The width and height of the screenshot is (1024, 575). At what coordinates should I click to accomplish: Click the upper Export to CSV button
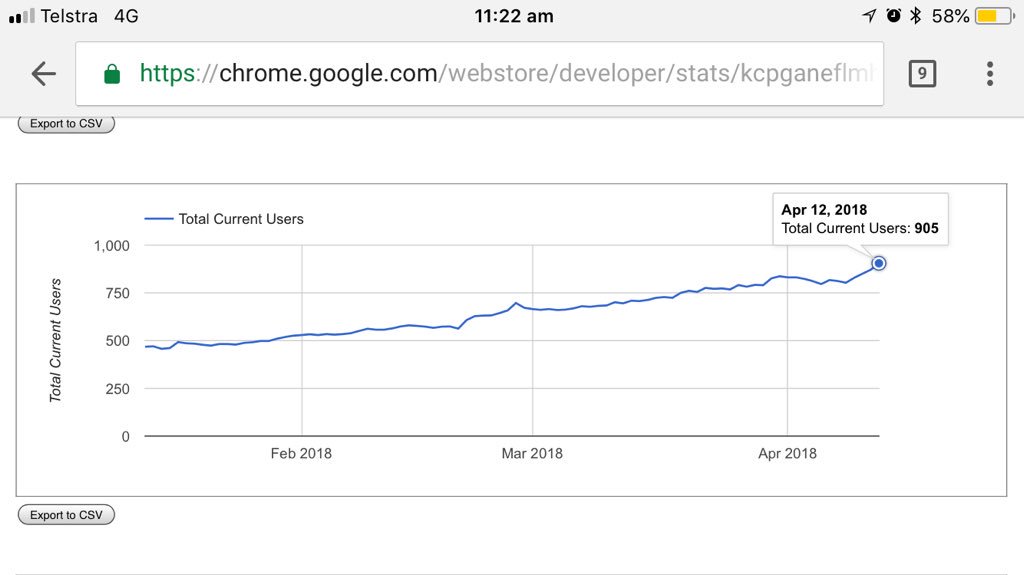pos(66,123)
